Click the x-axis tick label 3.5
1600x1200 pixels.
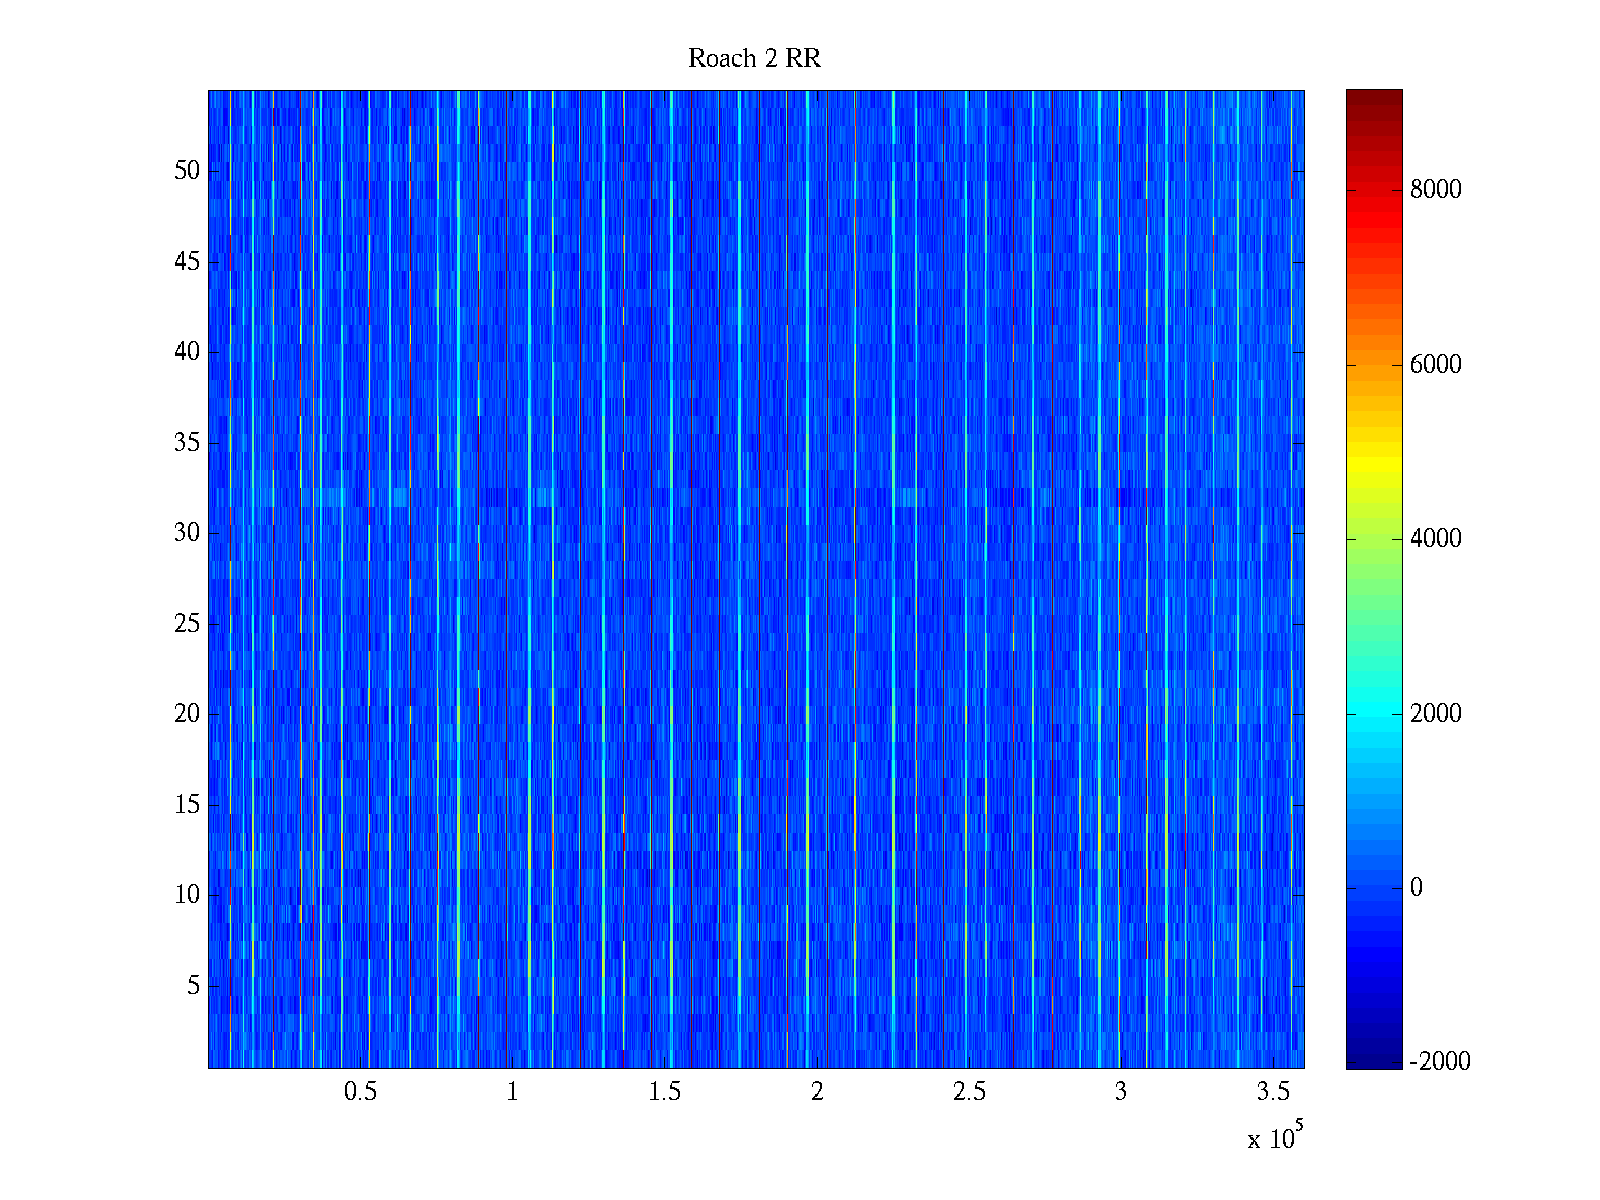(x=1273, y=1092)
